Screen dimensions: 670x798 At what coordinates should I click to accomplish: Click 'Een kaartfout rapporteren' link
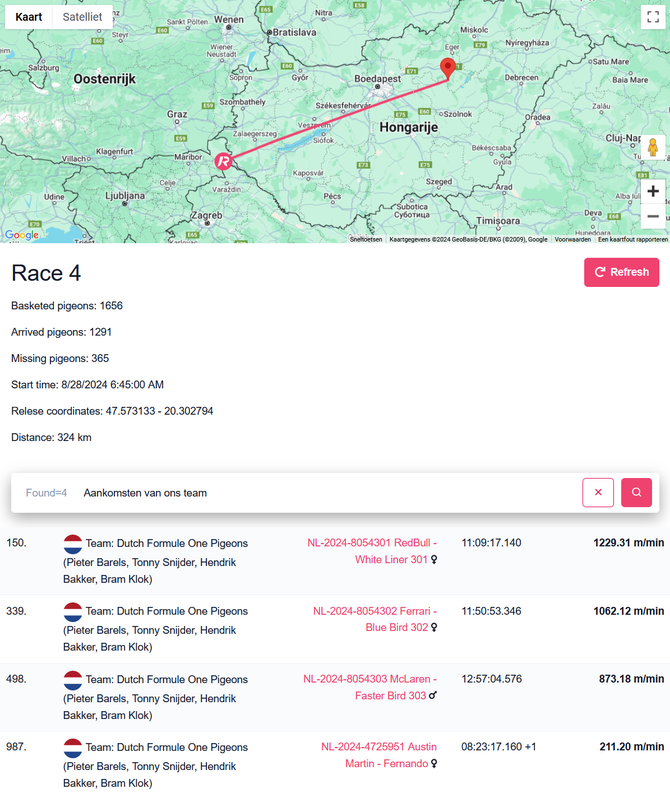coord(632,239)
